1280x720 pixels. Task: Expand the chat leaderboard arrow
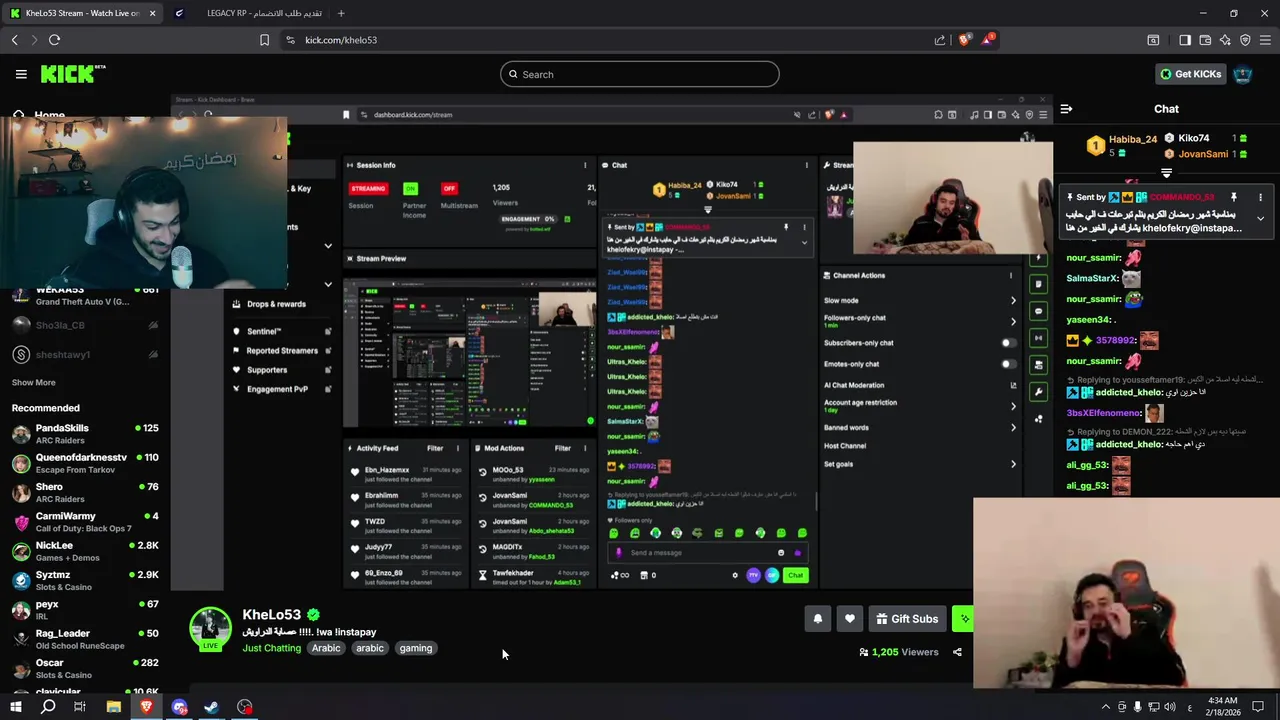coord(1166,173)
